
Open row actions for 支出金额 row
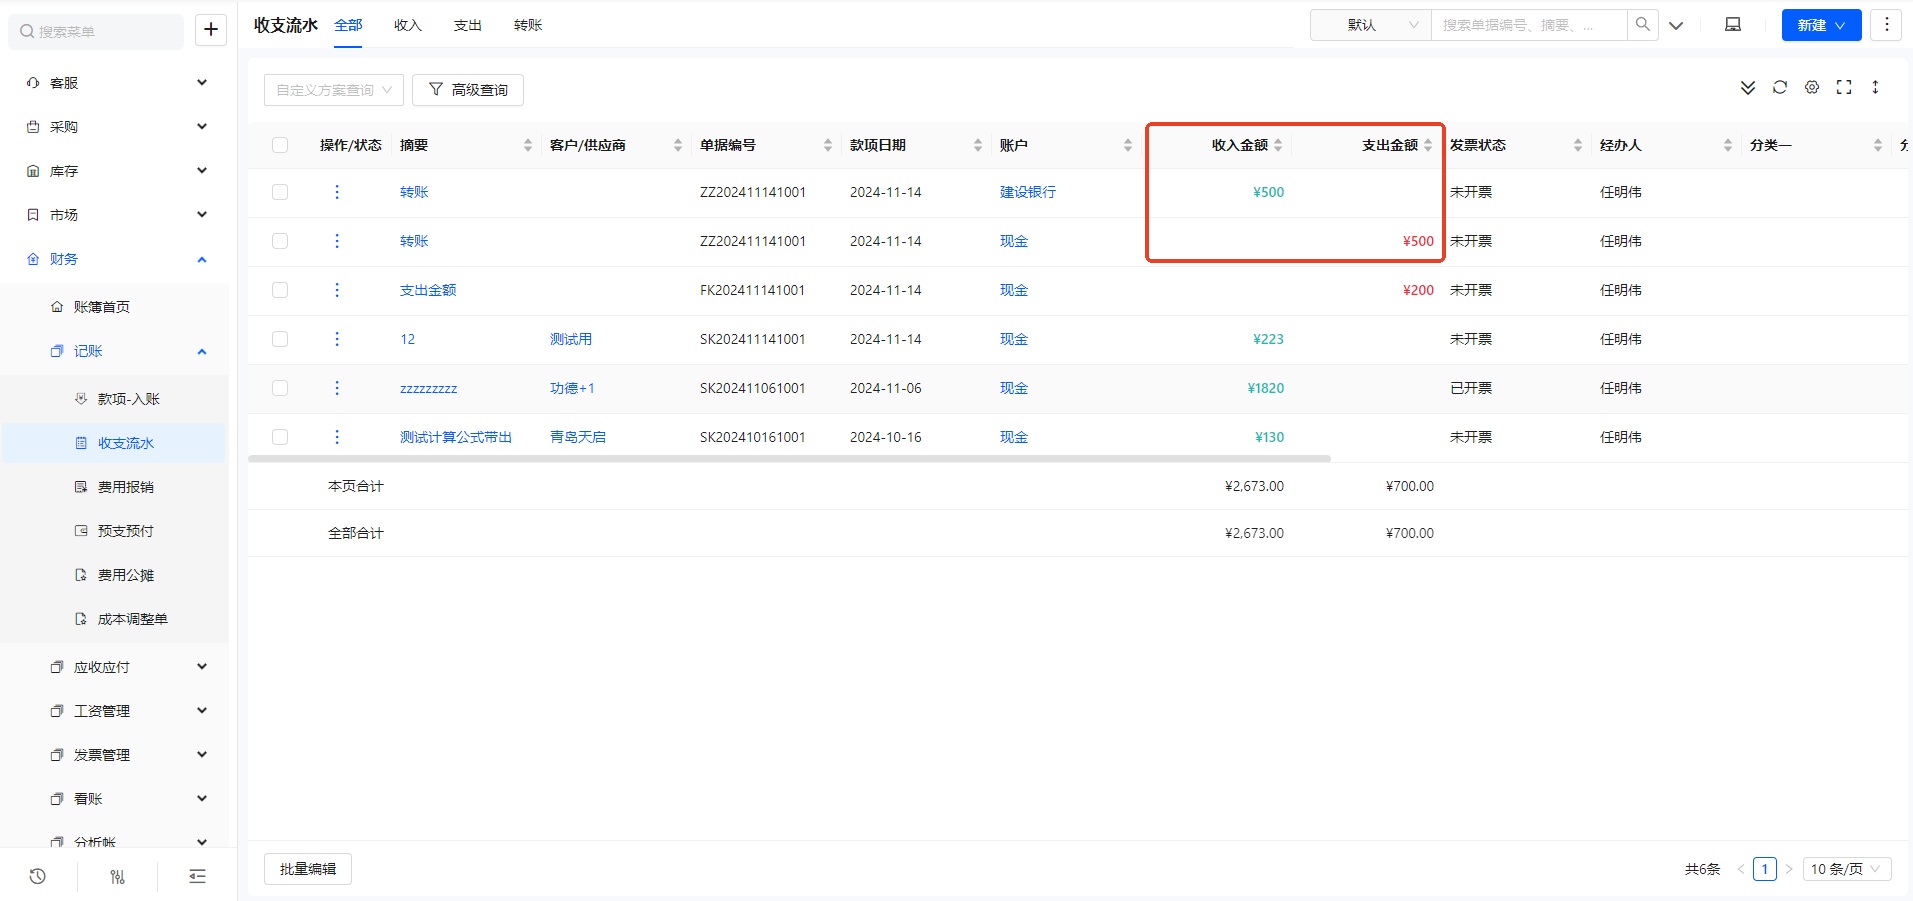pos(337,290)
